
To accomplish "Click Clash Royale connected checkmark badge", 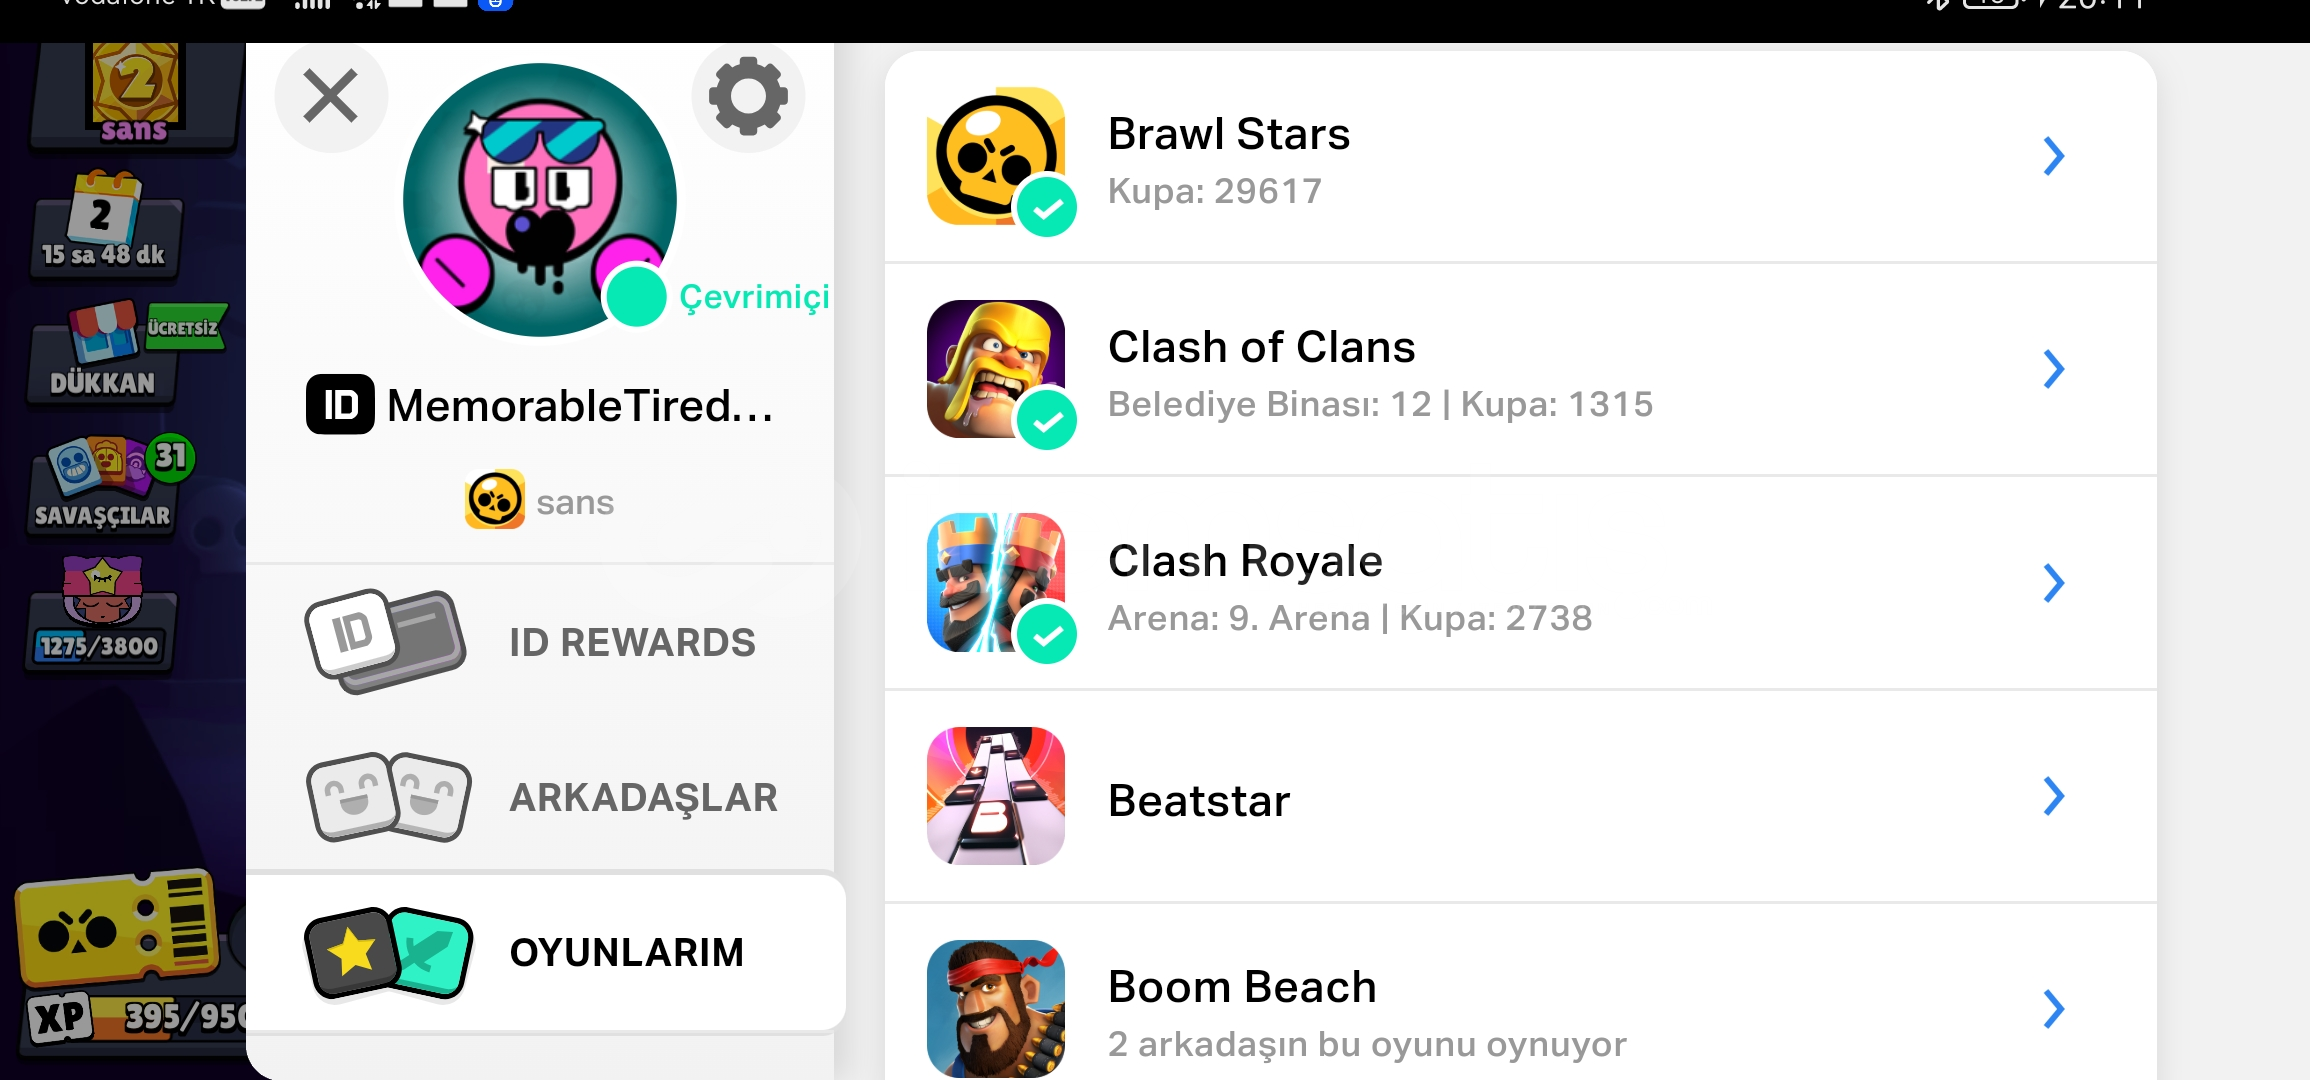I will (1047, 634).
